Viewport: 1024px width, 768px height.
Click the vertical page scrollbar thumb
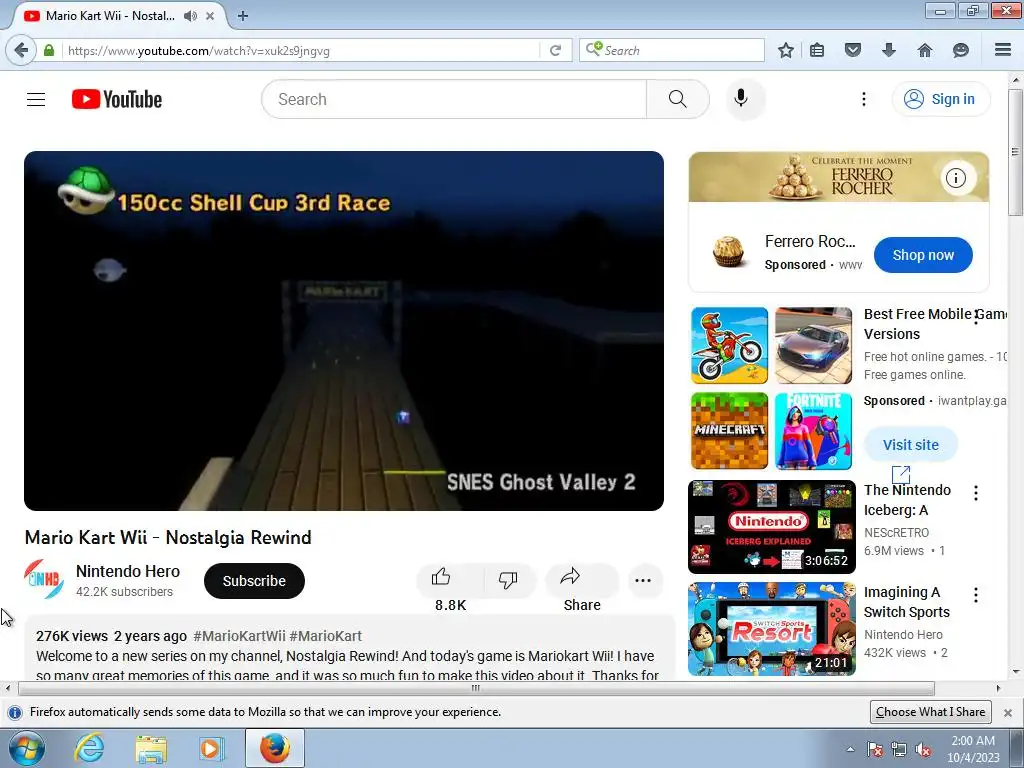point(1016,152)
